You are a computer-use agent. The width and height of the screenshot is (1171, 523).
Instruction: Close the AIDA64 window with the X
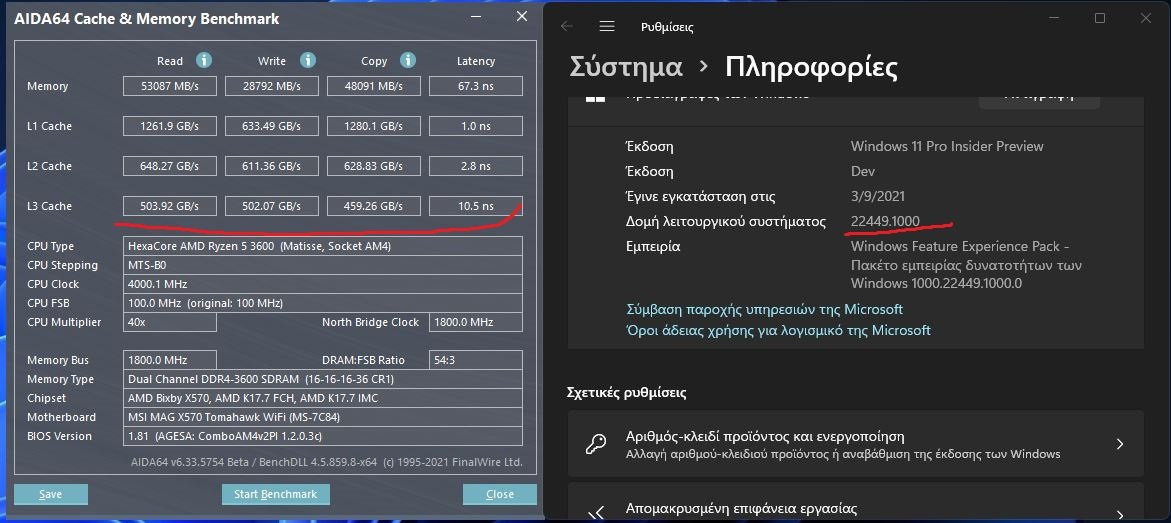click(521, 17)
